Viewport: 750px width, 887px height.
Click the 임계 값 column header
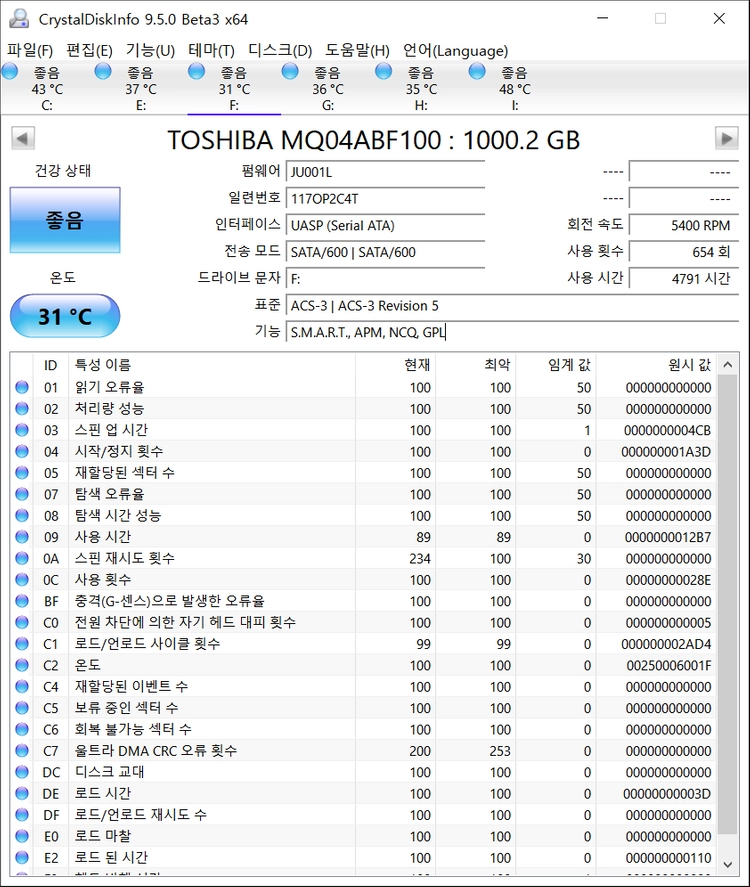555,365
